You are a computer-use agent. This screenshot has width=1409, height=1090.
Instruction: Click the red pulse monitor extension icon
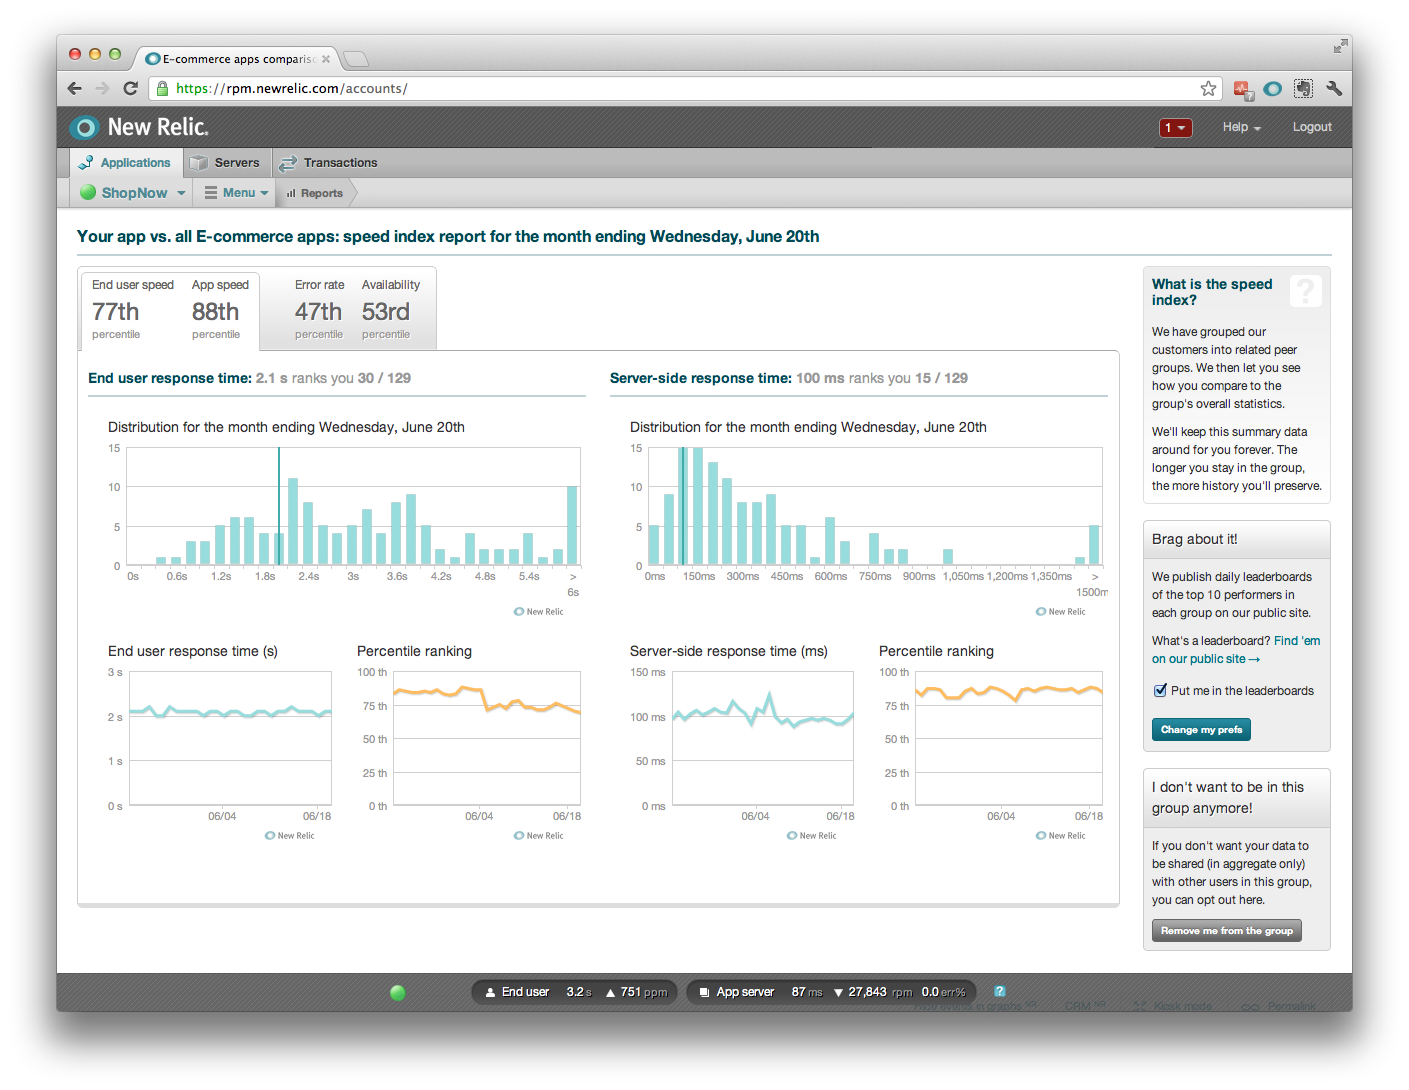(x=1243, y=89)
